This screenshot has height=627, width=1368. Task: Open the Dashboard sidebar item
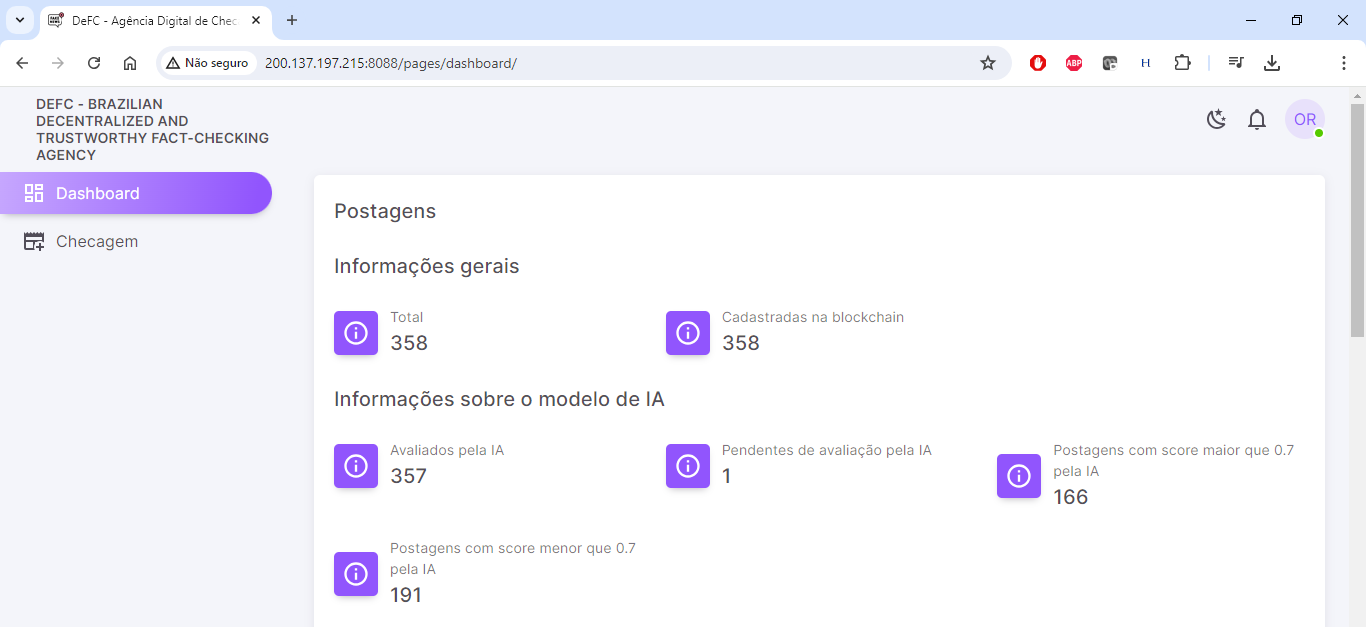click(x=136, y=193)
